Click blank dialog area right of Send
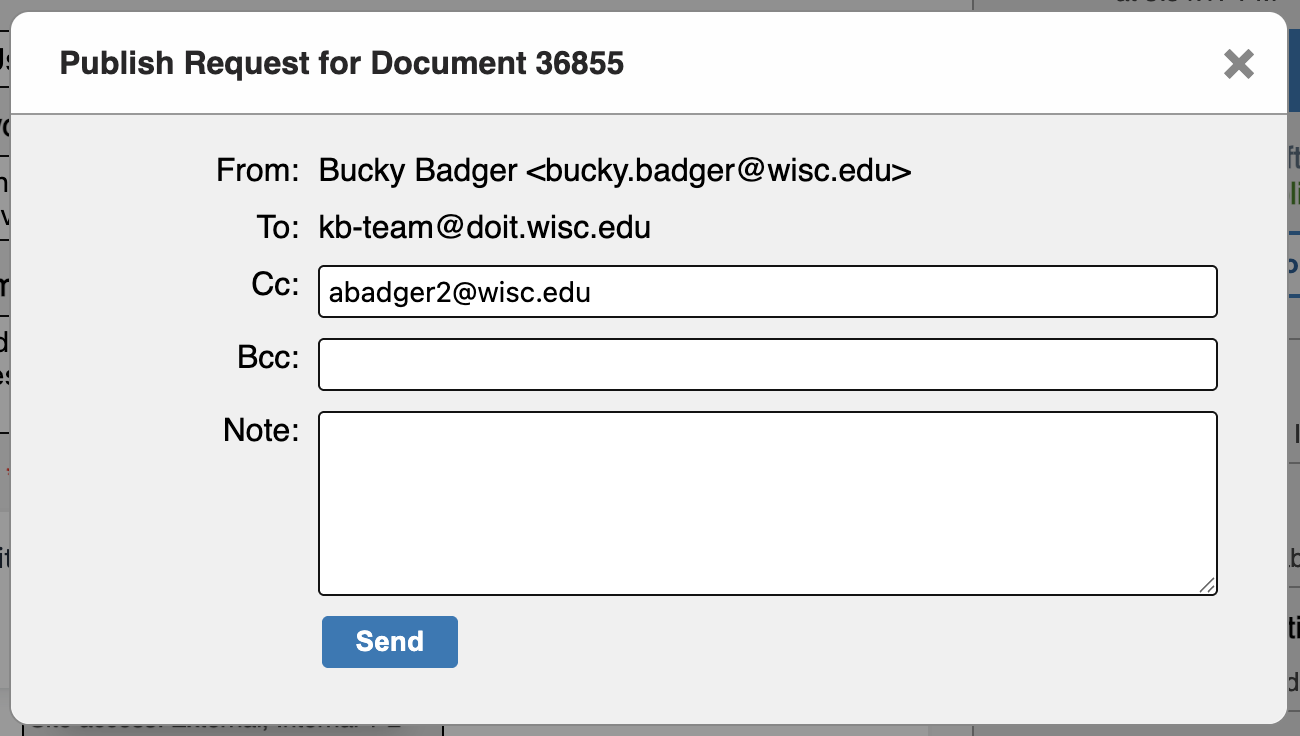The image size is (1300, 736). point(800,642)
